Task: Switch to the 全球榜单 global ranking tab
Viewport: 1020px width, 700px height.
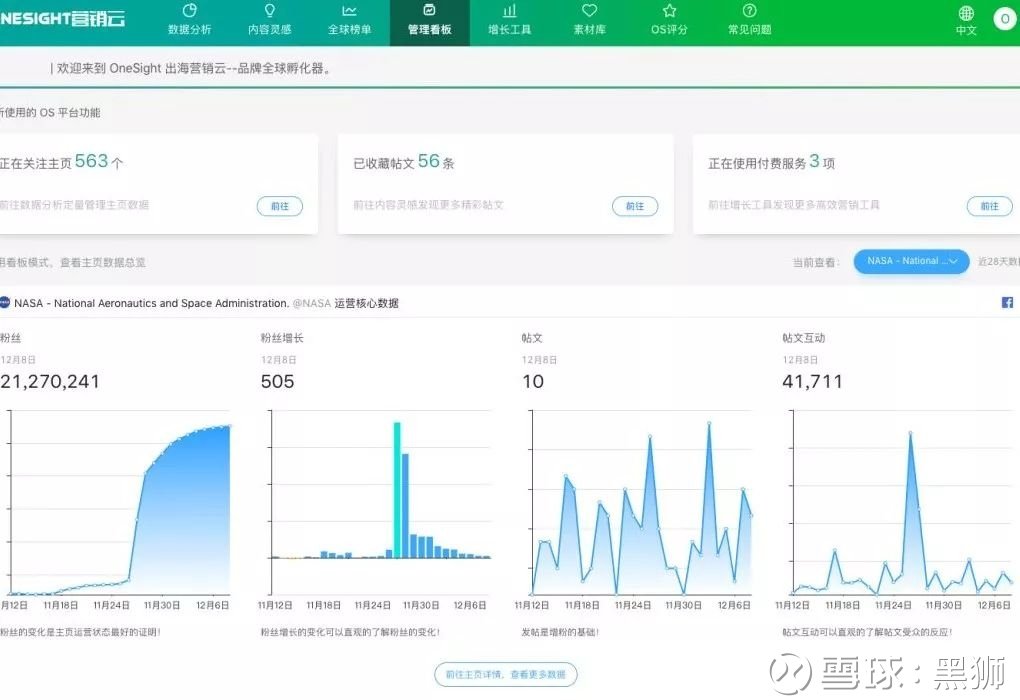Action: click(349, 21)
